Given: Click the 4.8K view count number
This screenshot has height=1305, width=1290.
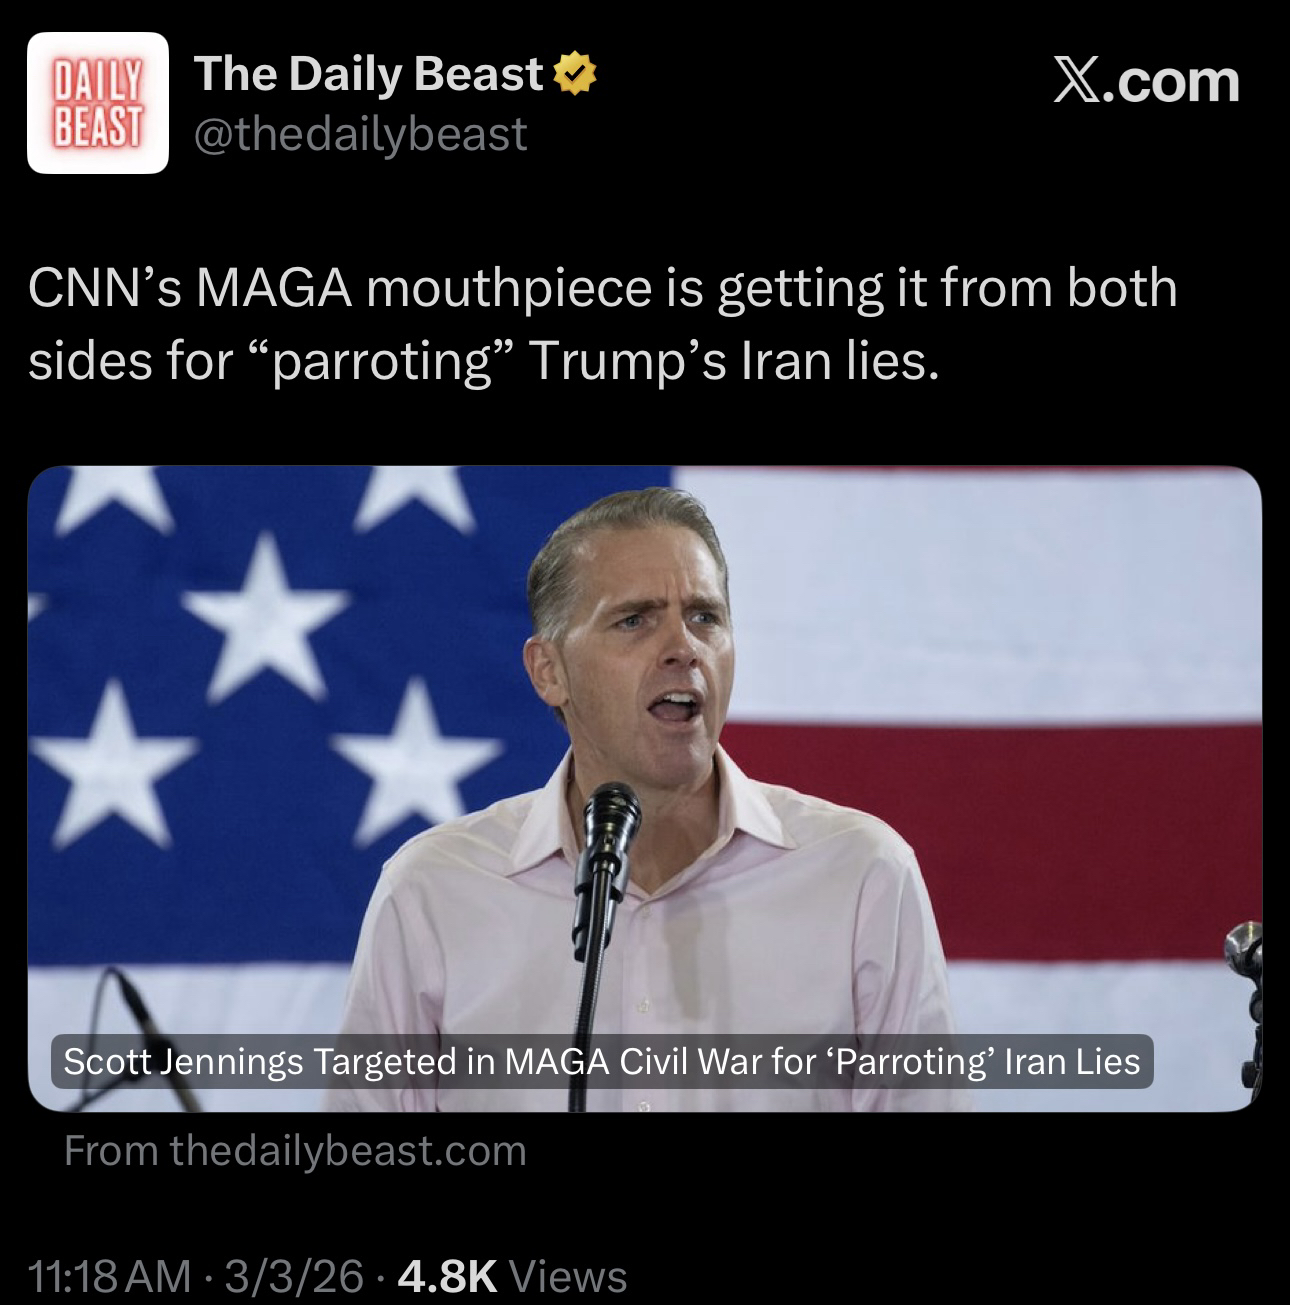Looking at the screenshot, I should (447, 1275).
